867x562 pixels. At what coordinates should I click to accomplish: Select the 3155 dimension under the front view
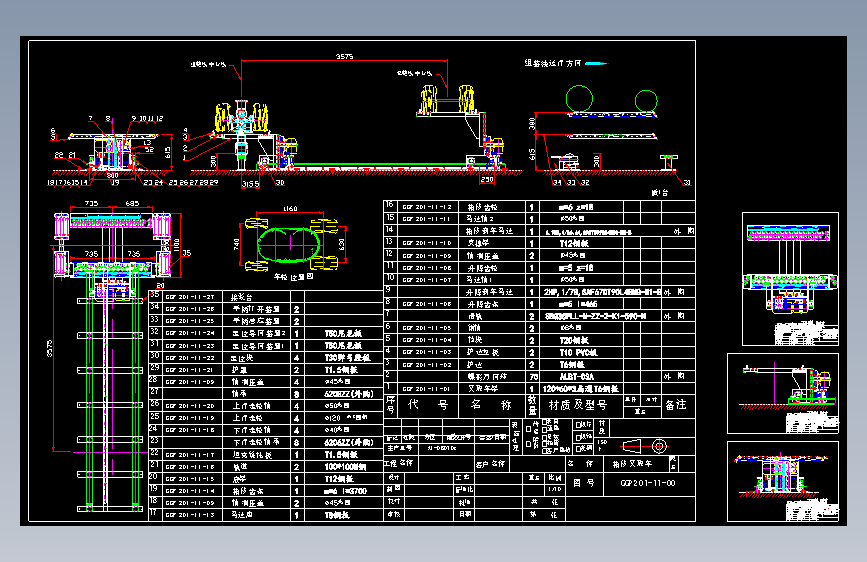[250, 184]
